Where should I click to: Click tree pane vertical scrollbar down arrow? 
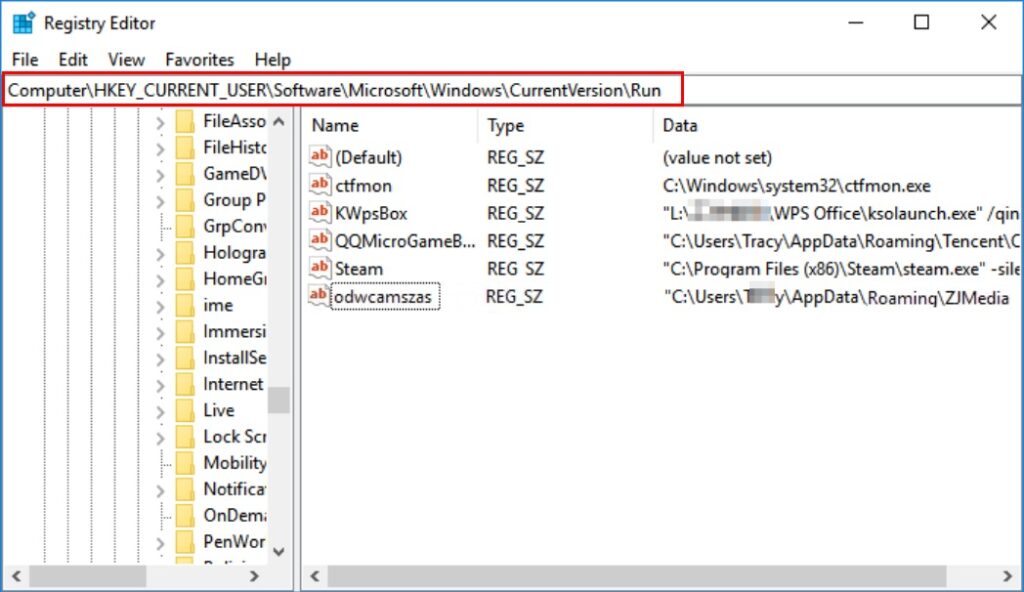point(279,552)
